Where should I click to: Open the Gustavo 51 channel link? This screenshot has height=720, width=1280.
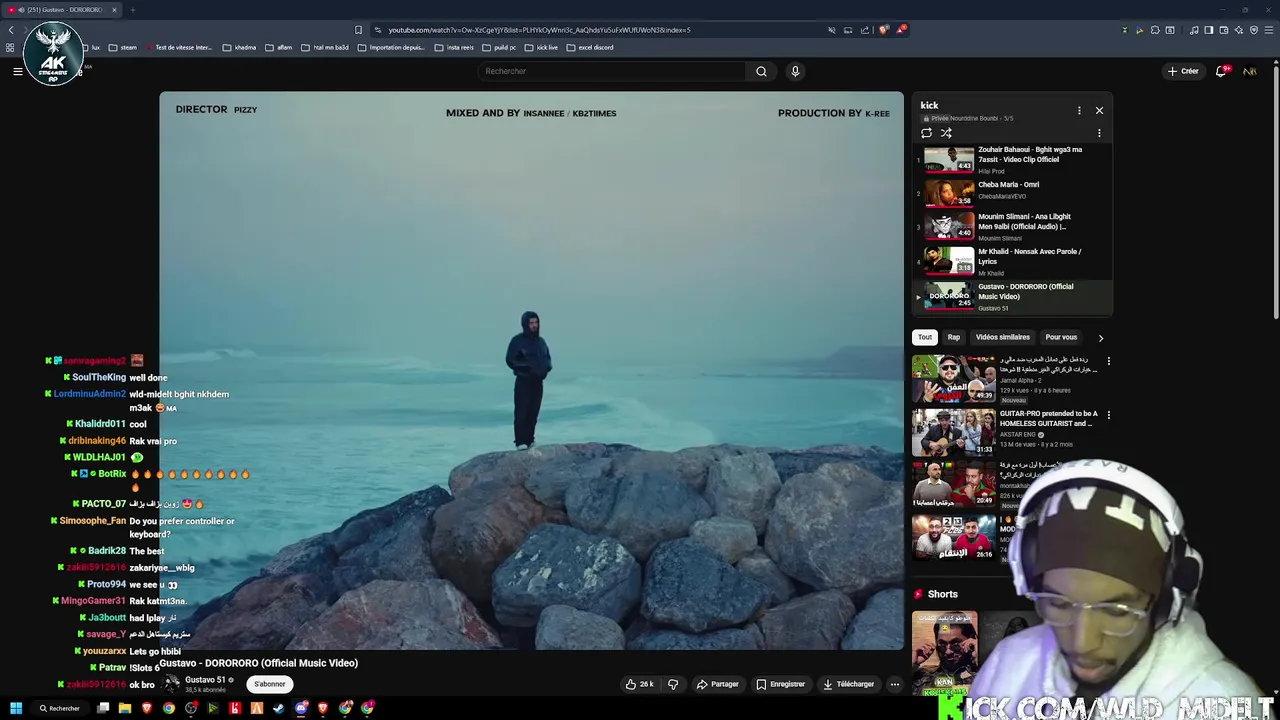(205, 680)
